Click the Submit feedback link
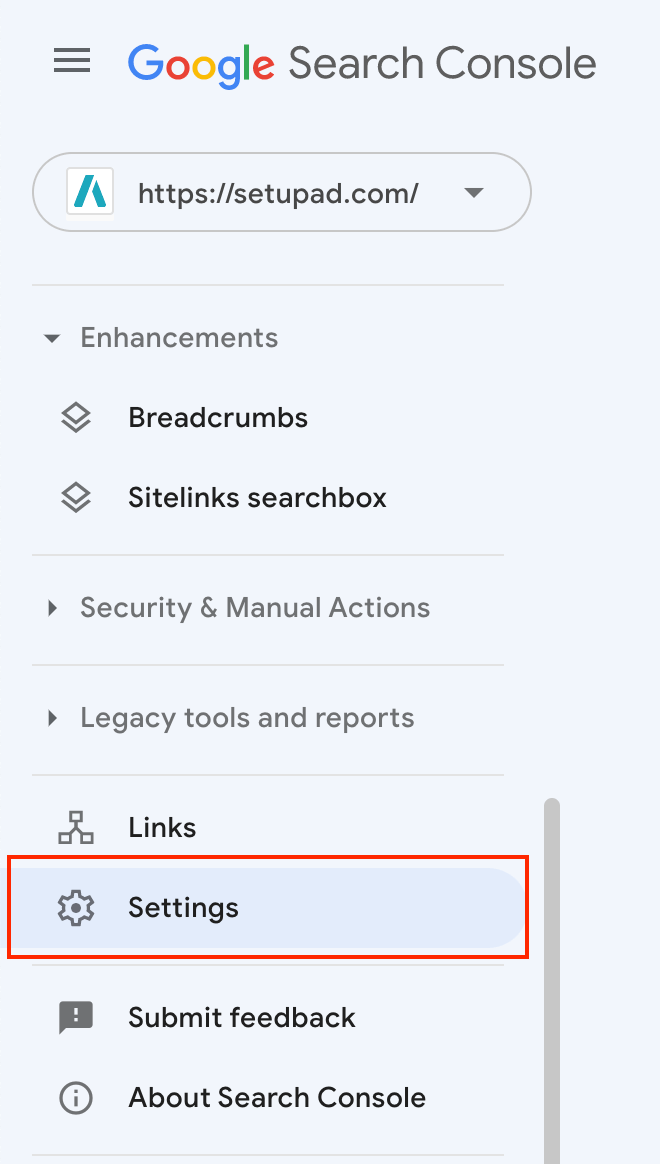 pyautogui.click(x=242, y=1017)
